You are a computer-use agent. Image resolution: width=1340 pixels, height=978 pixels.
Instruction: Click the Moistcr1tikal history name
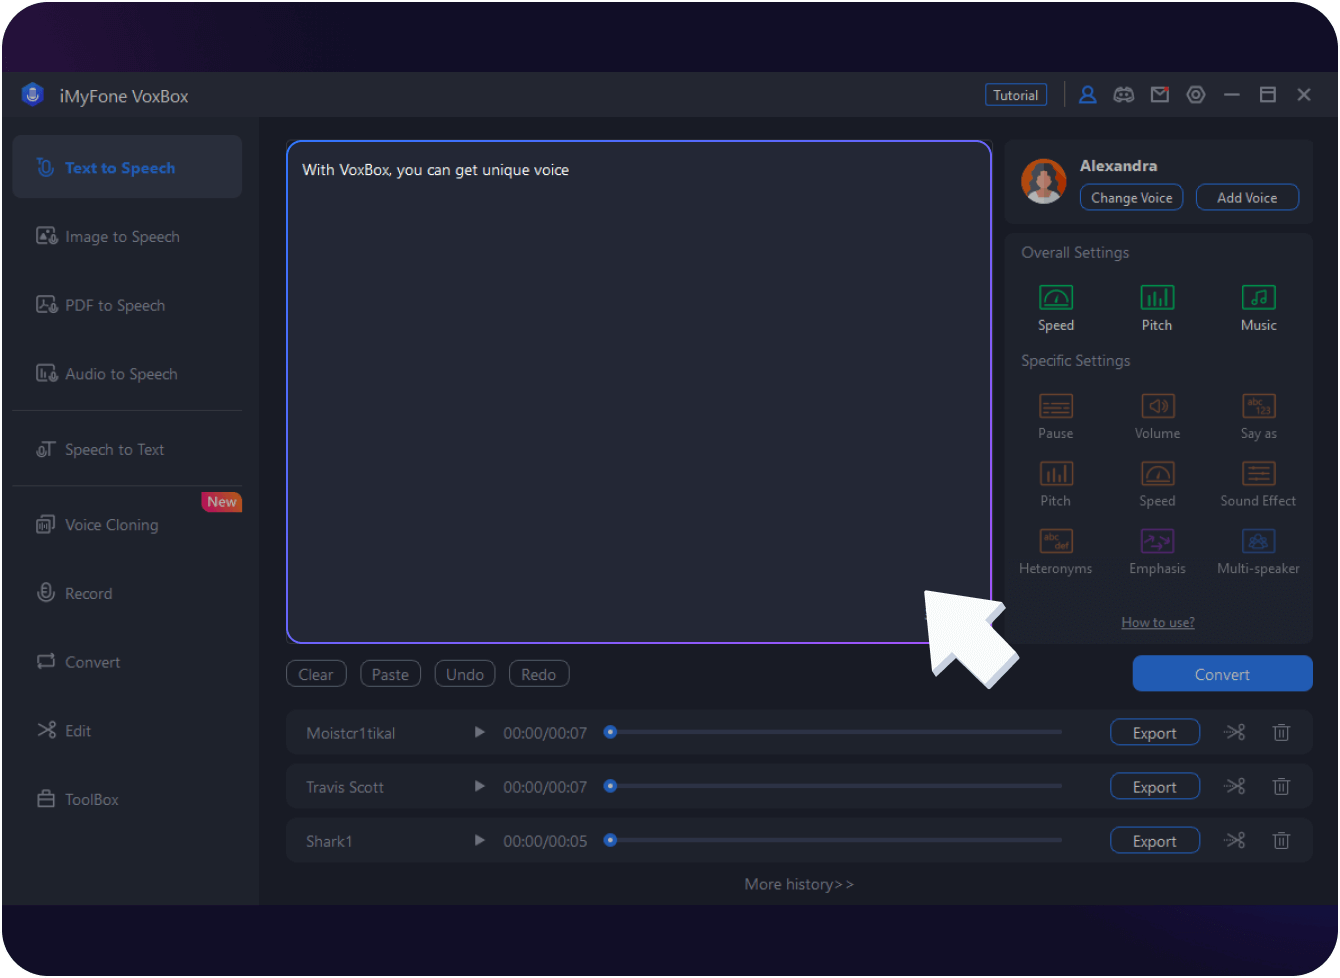tap(351, 733)
